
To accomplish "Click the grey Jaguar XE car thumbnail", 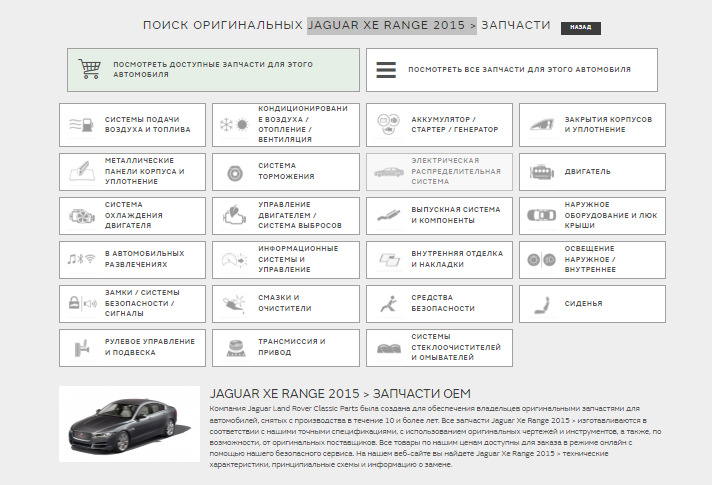I will 129,424.
